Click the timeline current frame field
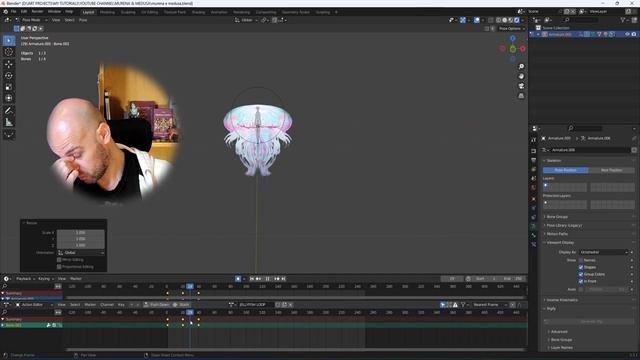Image resolution: width=640 pixels, height=360 pixels. click(452, 279)
